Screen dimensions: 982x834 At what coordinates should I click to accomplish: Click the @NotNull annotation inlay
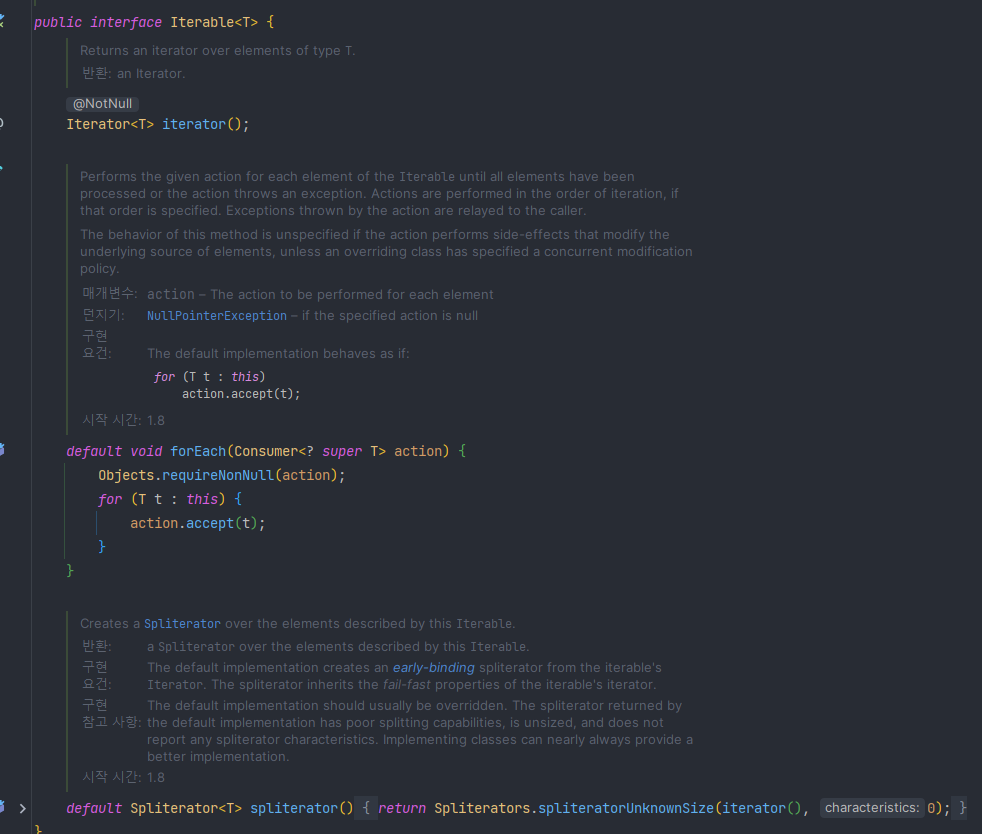pos(102,103)
